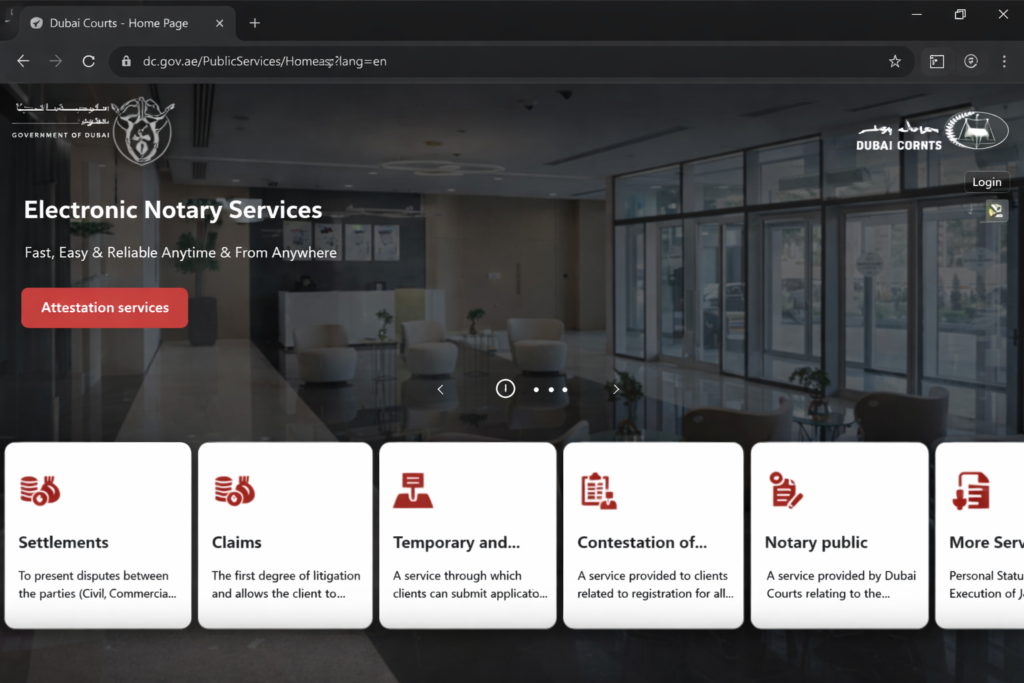
Task: Click the Contestation of... clipboard icon
Action: tap(599, 490)
